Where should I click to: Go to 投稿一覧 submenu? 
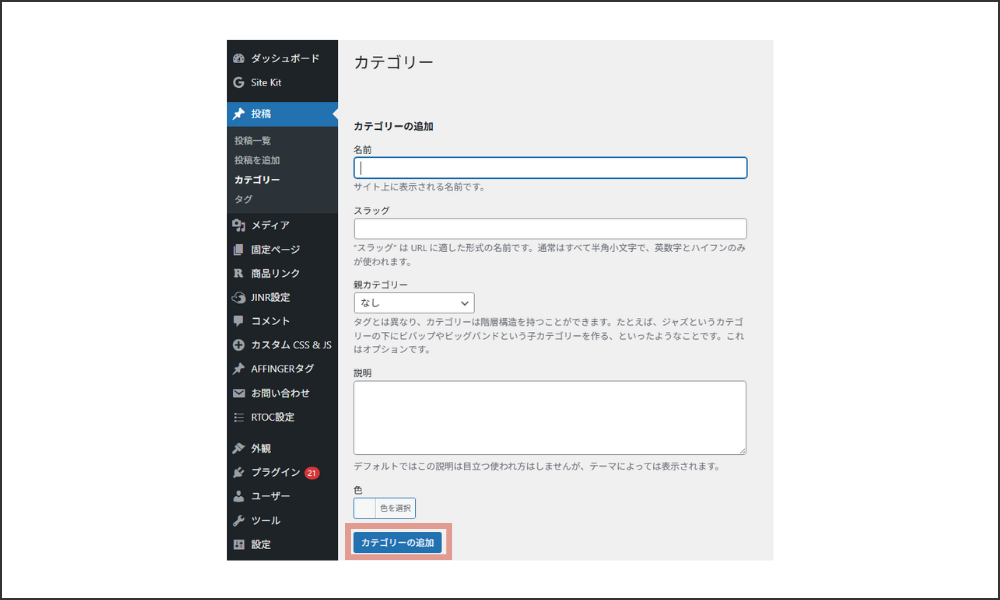click(x=253, y=140)
